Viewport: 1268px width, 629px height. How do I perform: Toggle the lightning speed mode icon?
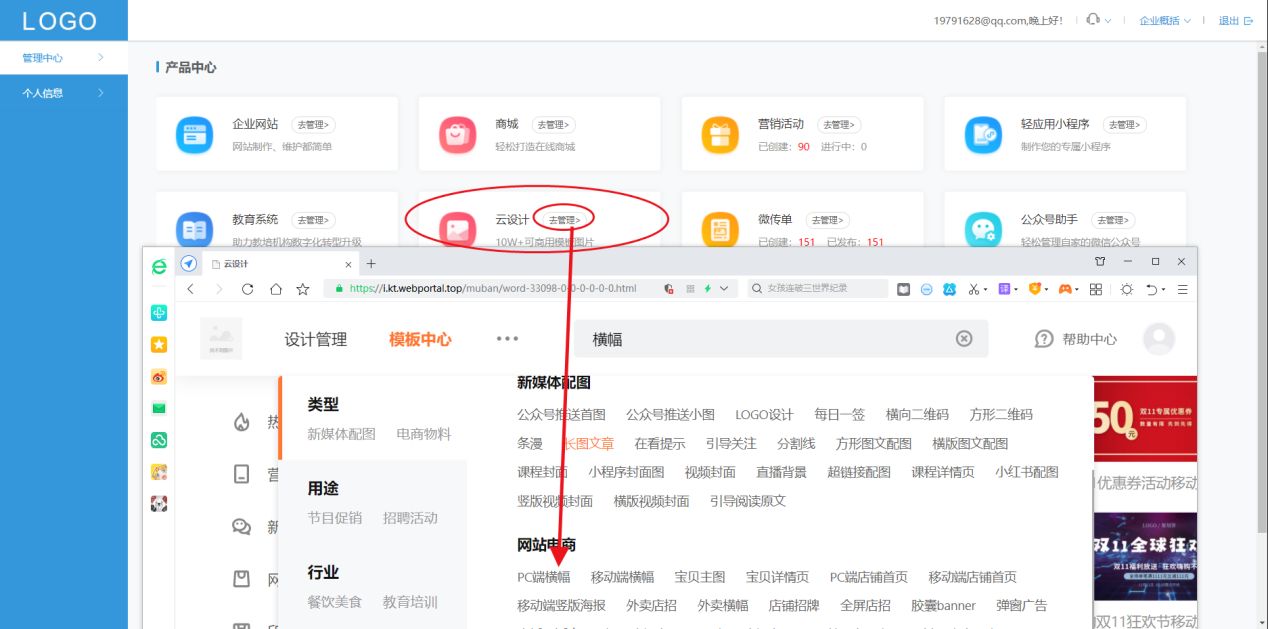[x=707, y=288]
